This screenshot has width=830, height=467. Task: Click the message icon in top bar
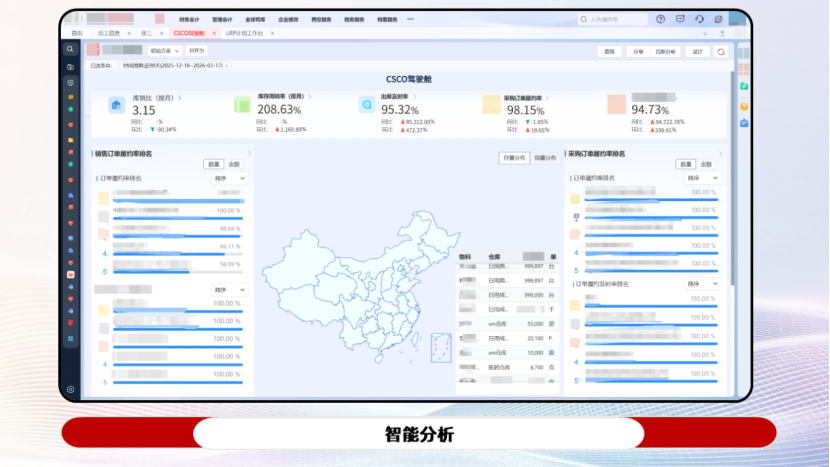click(x=680, y=19)
